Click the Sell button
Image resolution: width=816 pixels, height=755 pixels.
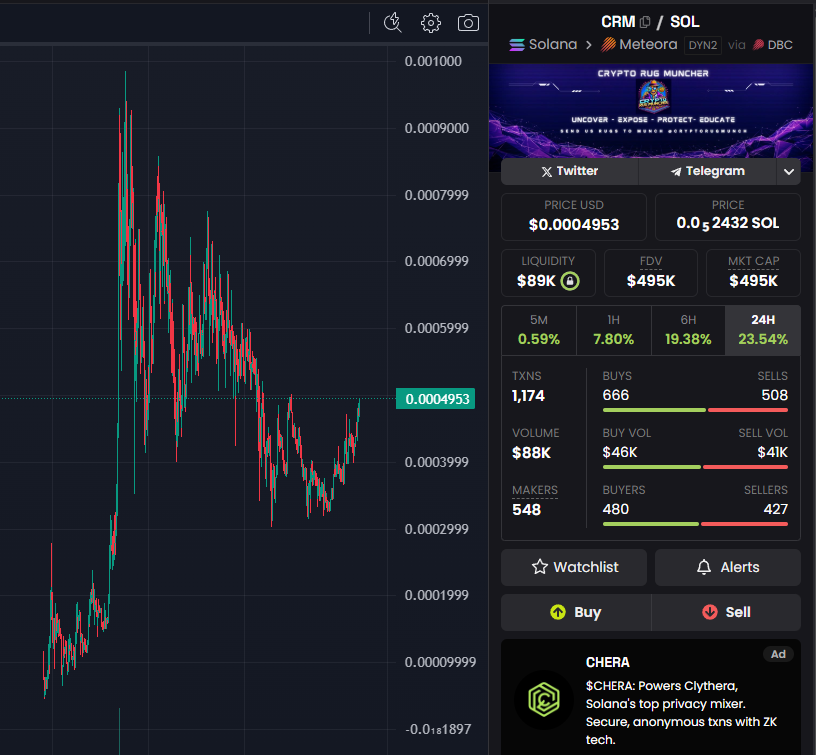(726, 612)
